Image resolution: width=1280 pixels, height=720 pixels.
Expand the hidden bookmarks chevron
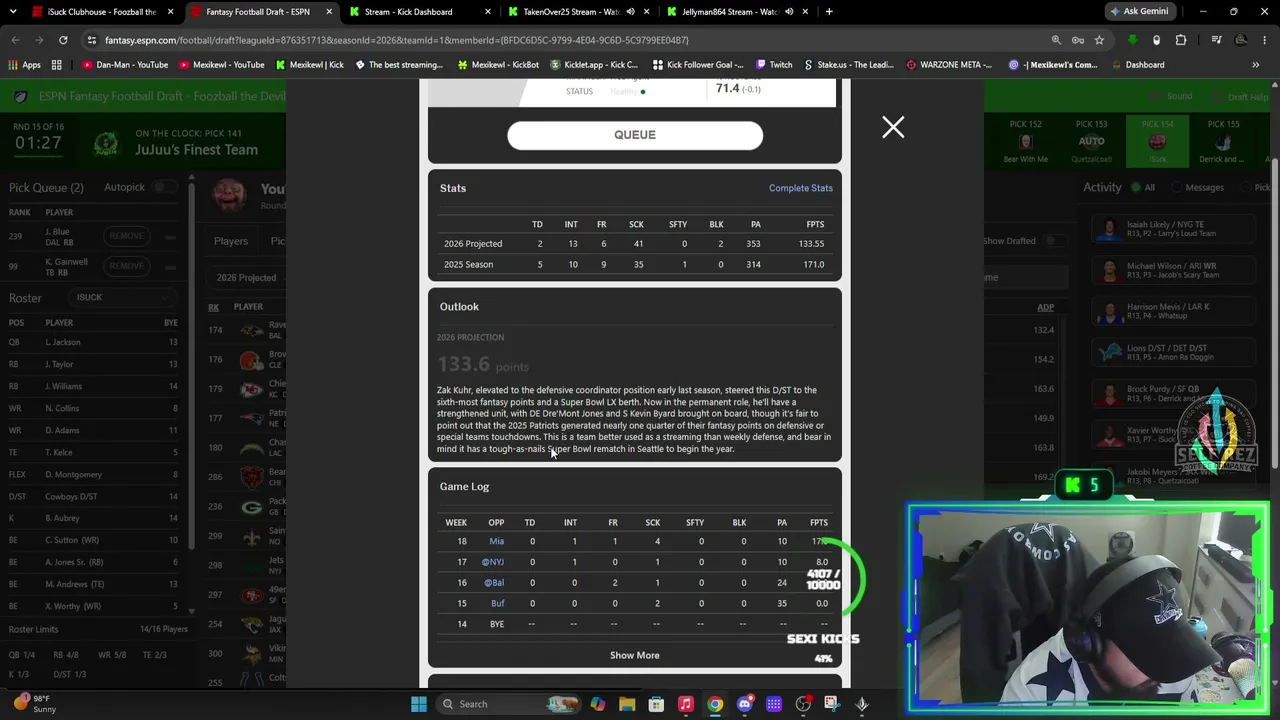click(1256, 65)
